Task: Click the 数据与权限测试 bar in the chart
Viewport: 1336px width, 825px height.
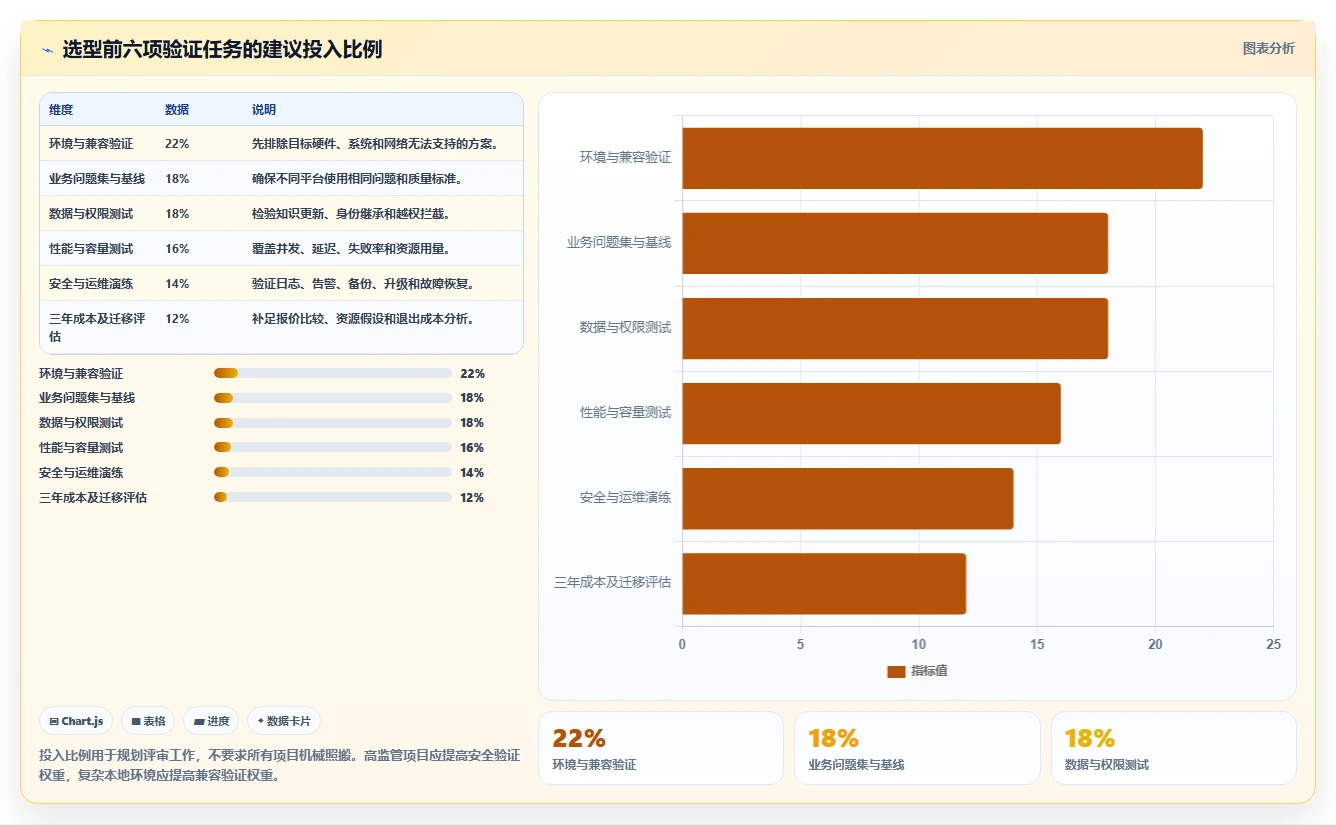Action: pyautogui.click(x=895, y=328)
